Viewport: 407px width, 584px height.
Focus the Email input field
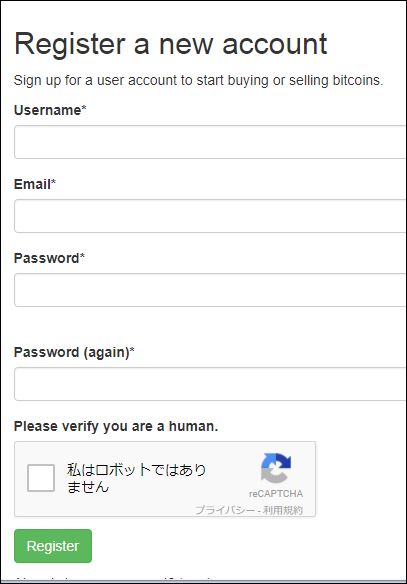click(x=210, y=216)
